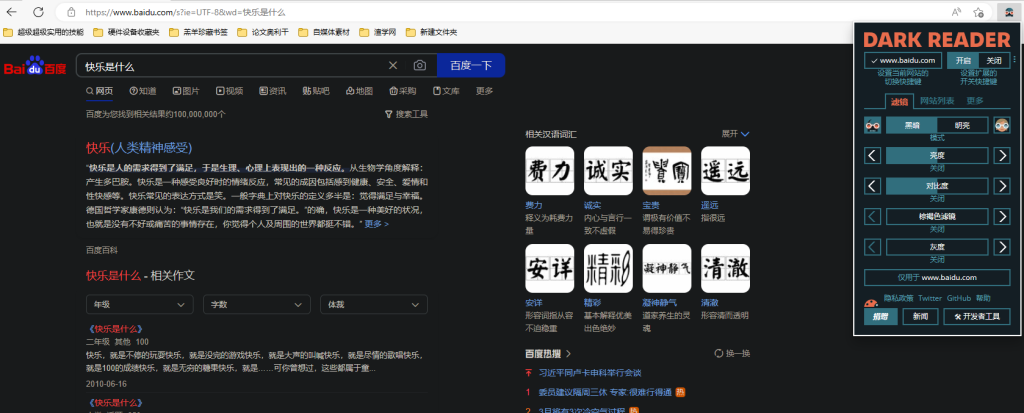Click the dark mode character icon in Dark Reader

(872, 125)
